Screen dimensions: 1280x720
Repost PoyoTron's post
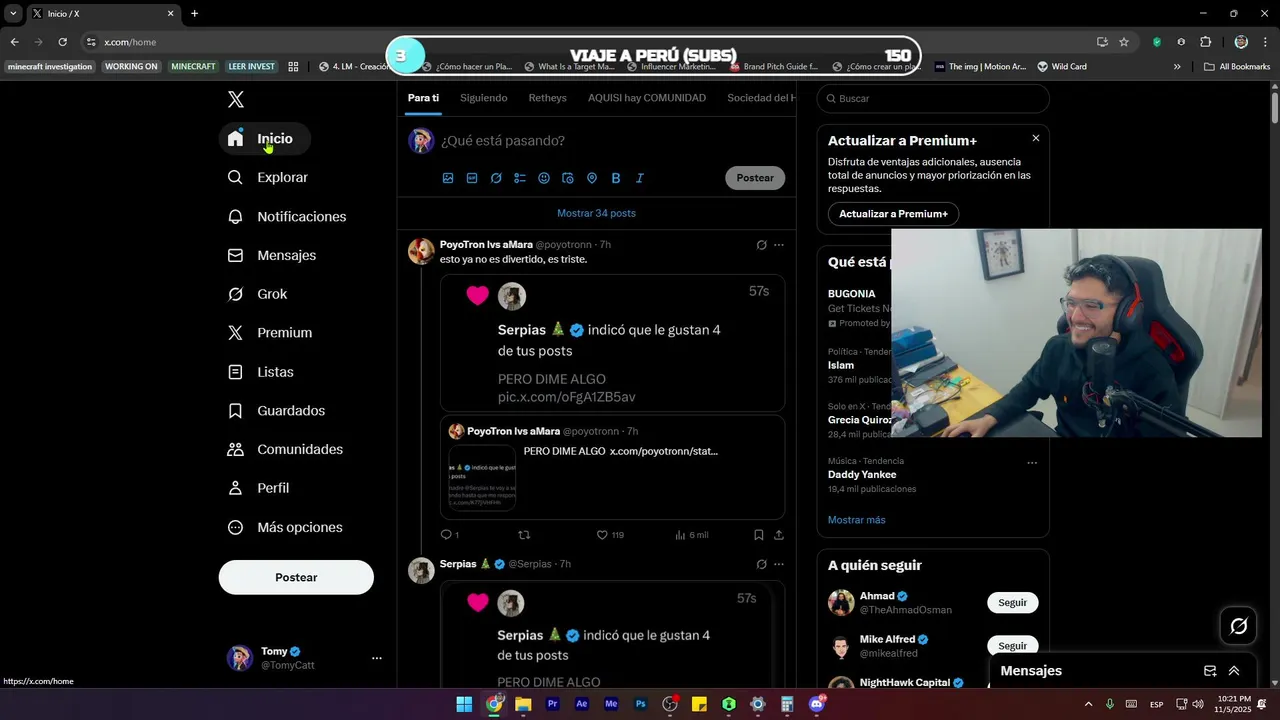[524, 535]
